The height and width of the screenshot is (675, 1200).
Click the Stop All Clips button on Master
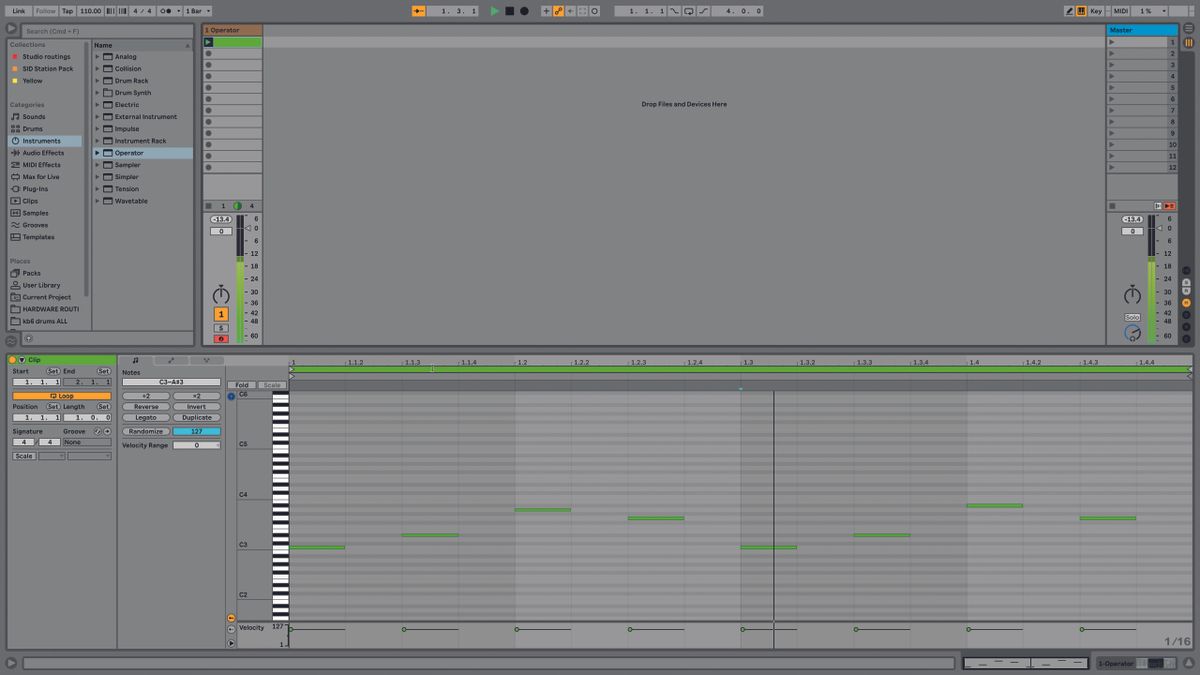[1112, 206]
